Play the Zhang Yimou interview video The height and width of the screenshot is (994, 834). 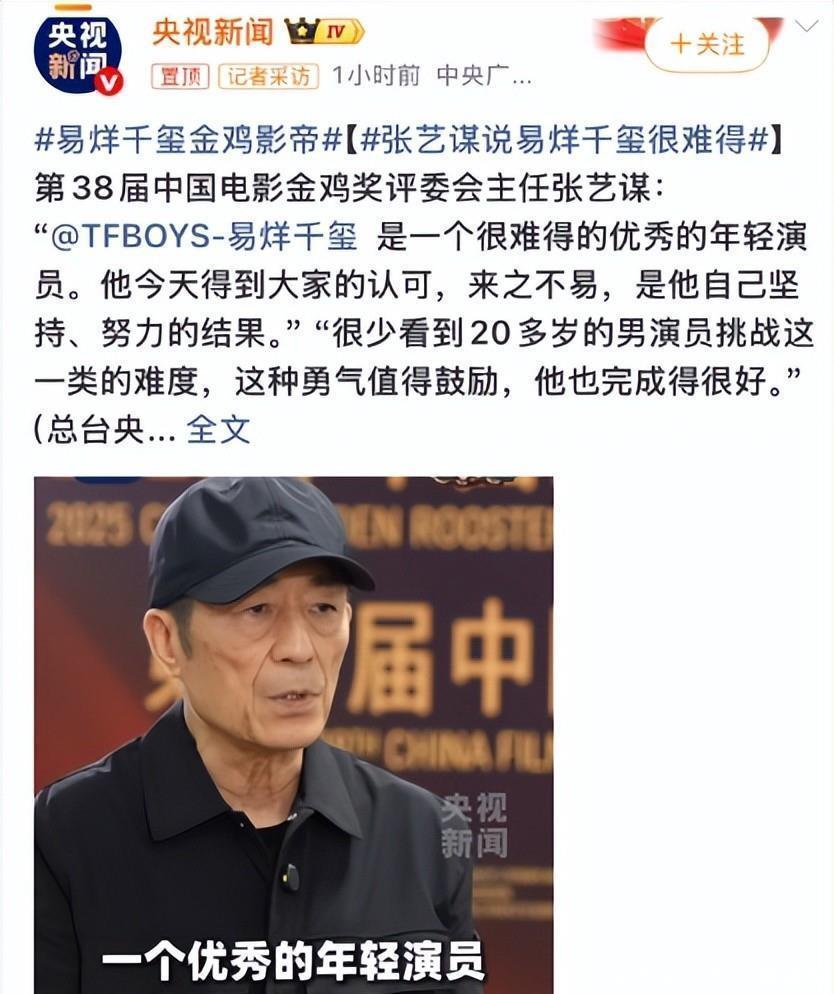[293, 735]
